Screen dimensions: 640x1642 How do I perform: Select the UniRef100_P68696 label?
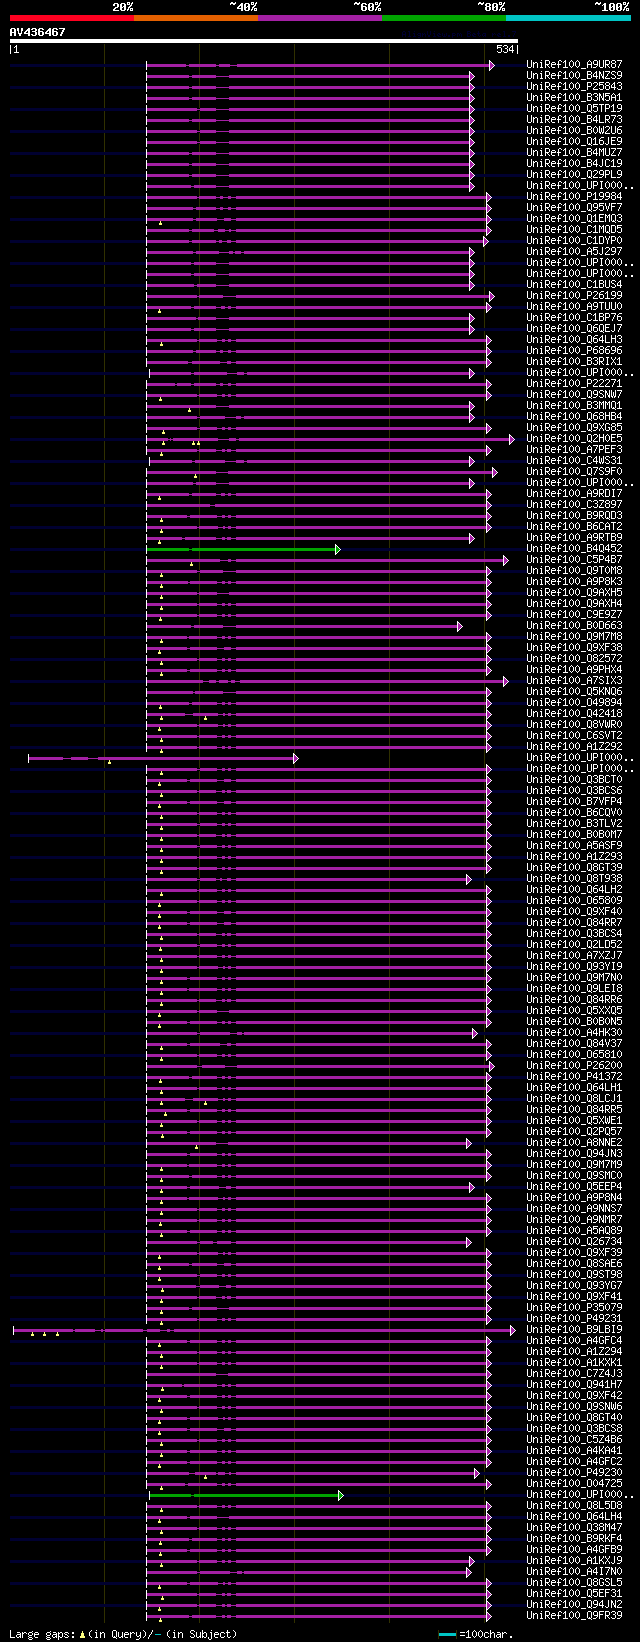point(574,351)
